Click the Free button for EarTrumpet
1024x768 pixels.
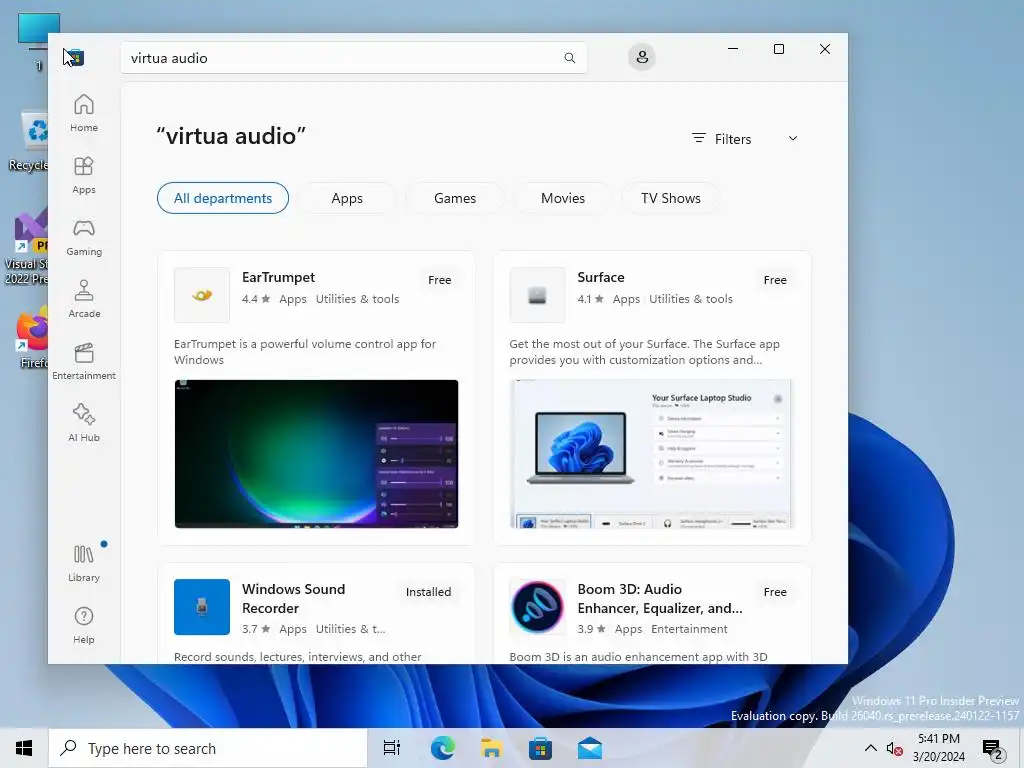[x=440, y=280]
